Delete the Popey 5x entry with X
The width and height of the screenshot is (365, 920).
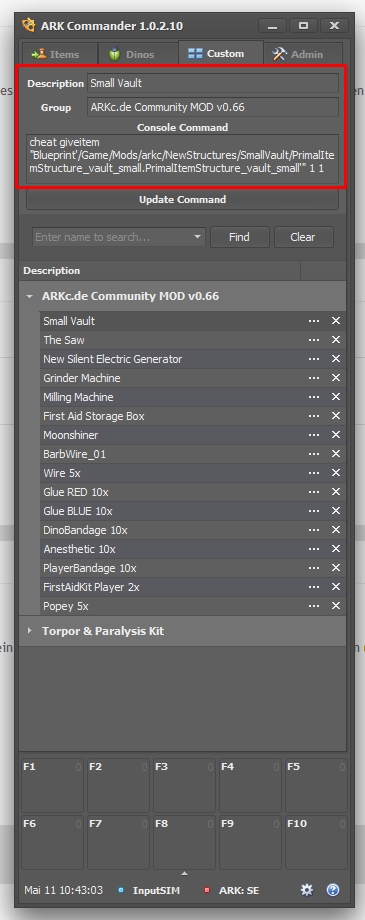point(336,606)
